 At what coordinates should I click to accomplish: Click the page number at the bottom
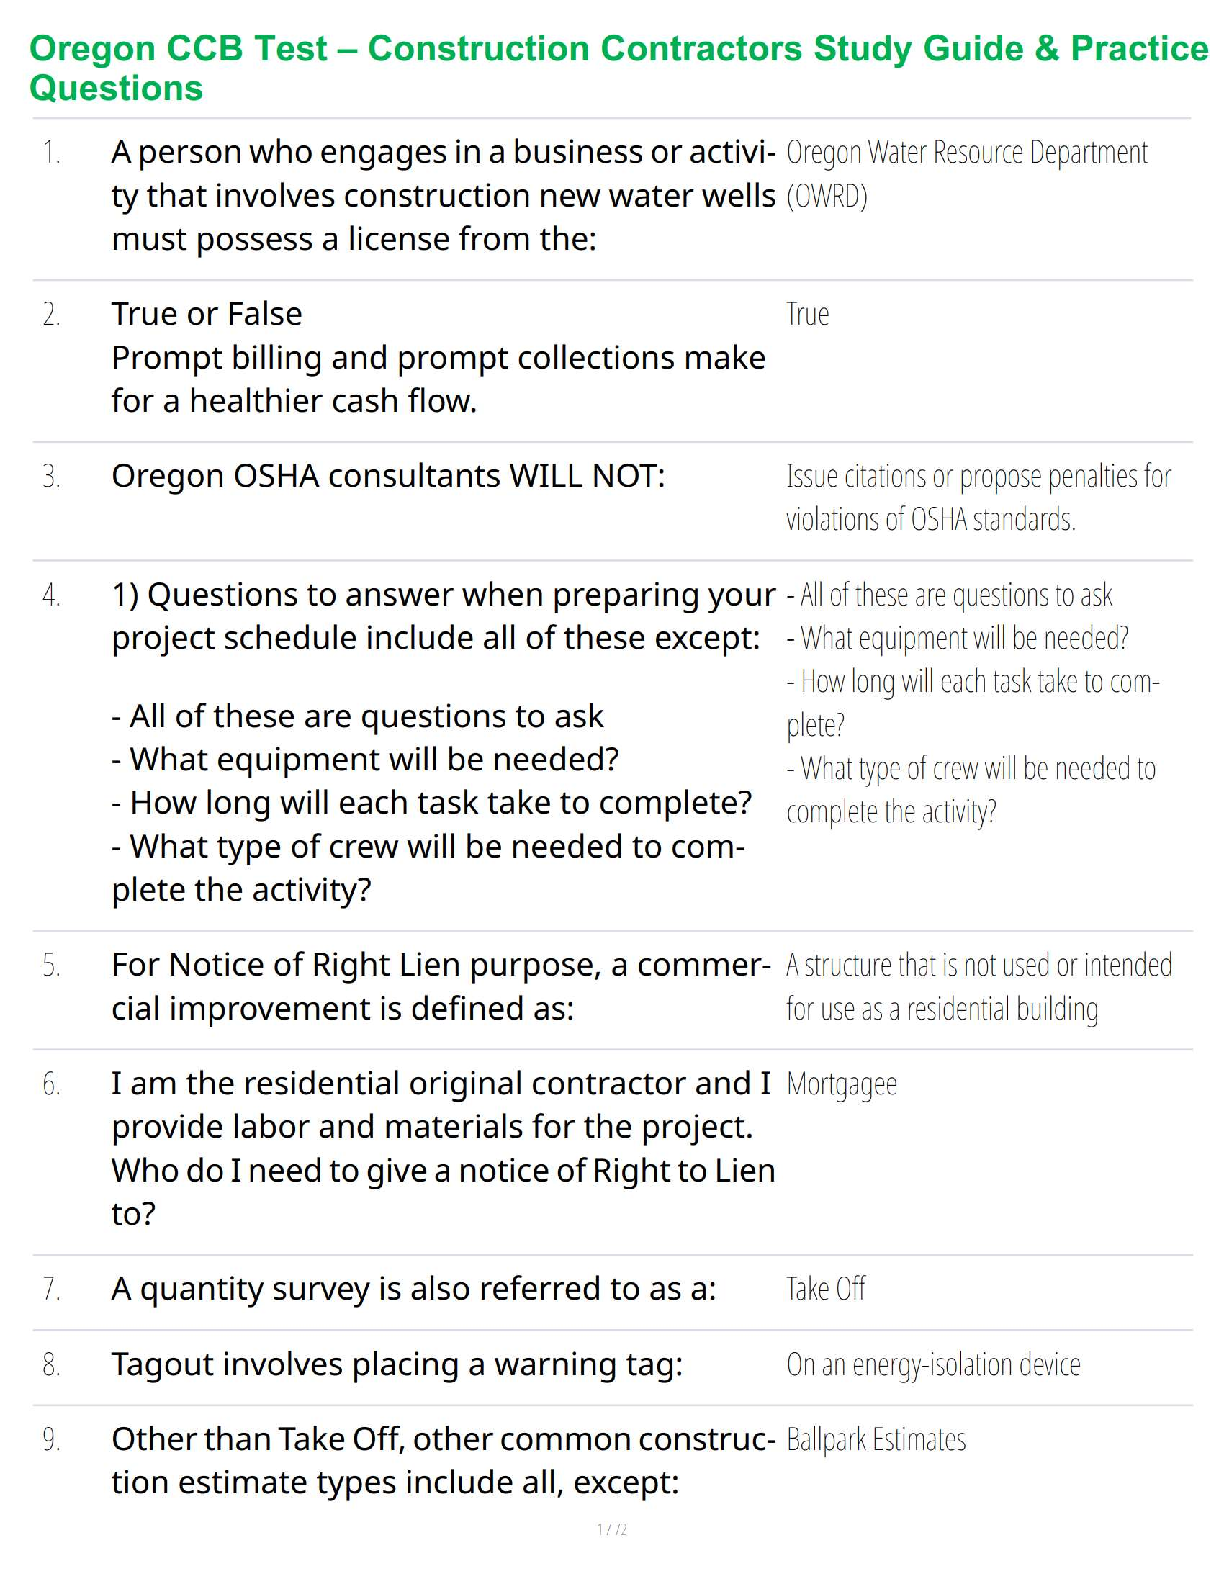(612, 1529)
